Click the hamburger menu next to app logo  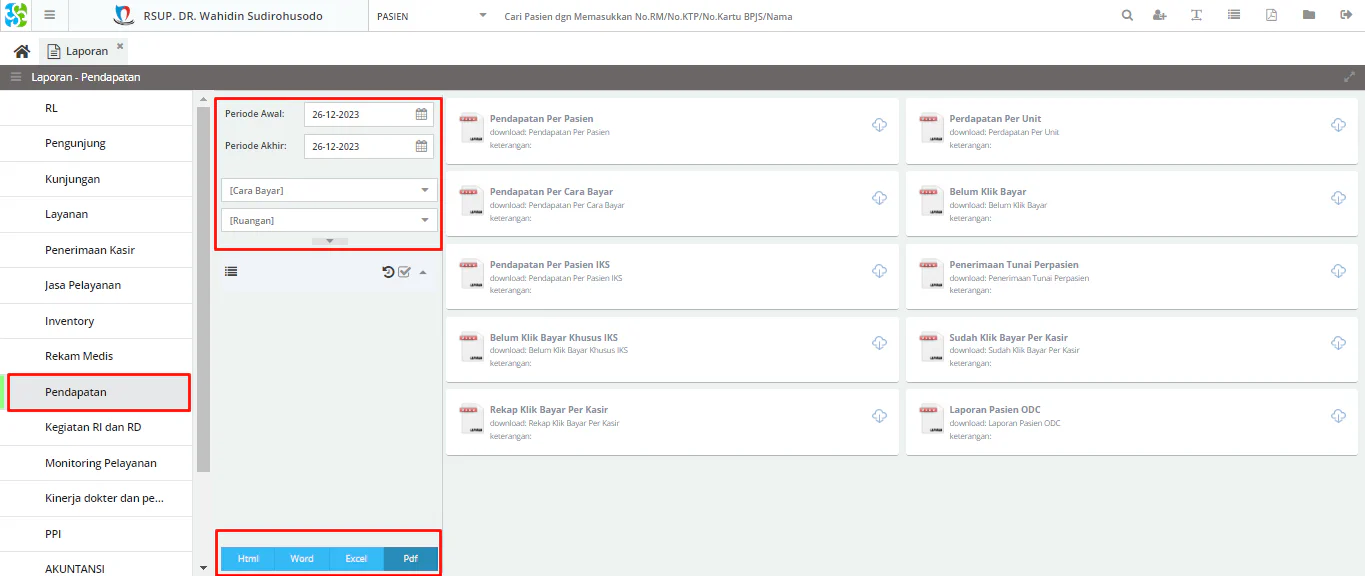[49, 16]
